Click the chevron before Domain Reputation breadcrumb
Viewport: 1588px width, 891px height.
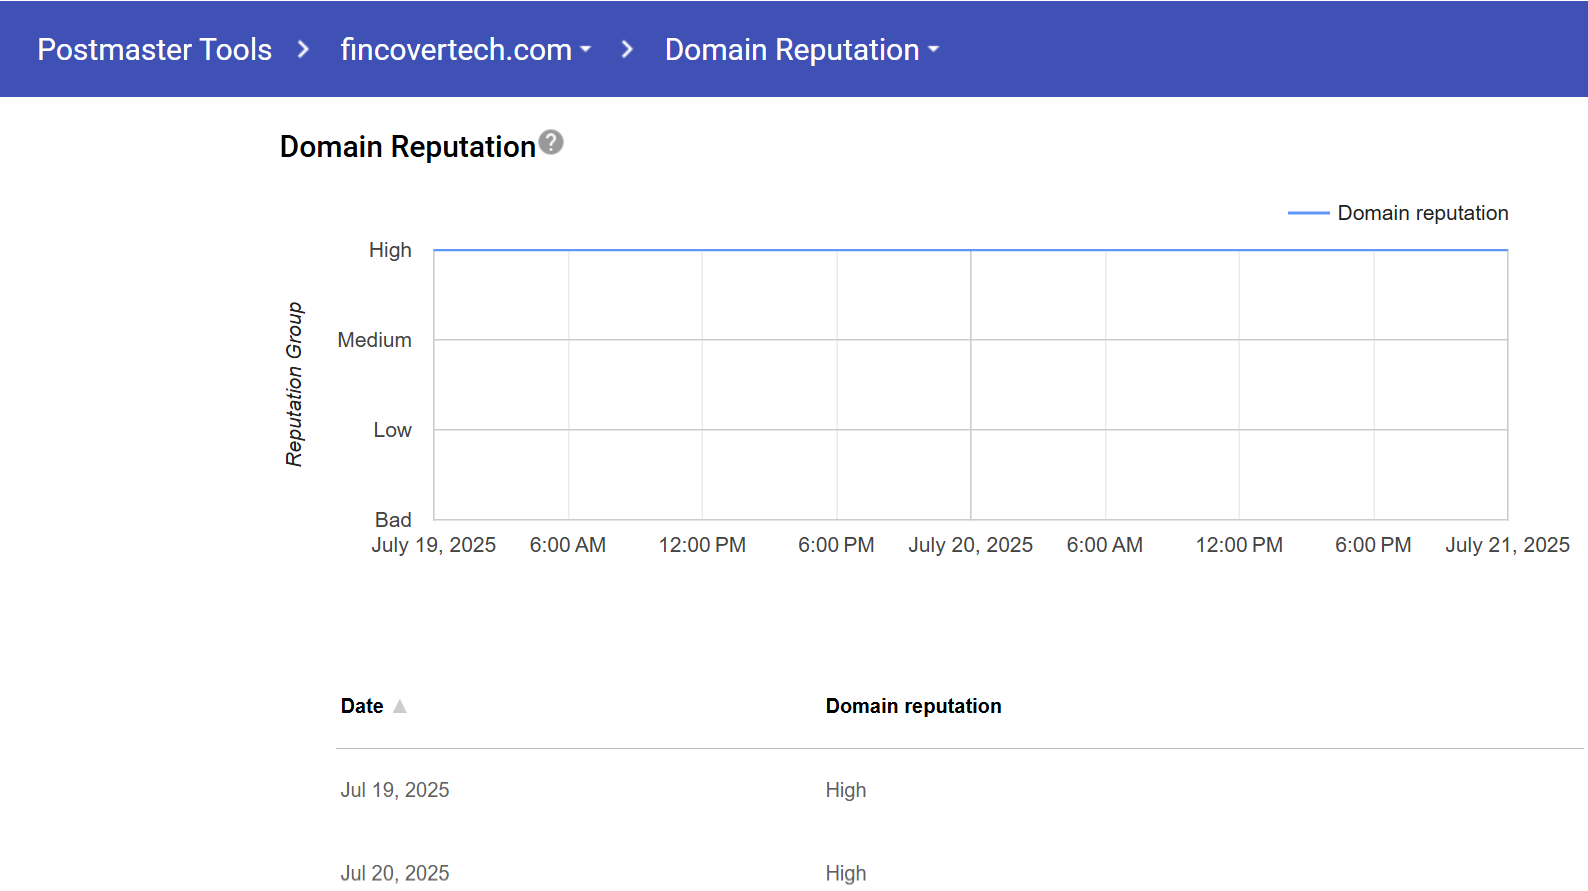627,49
